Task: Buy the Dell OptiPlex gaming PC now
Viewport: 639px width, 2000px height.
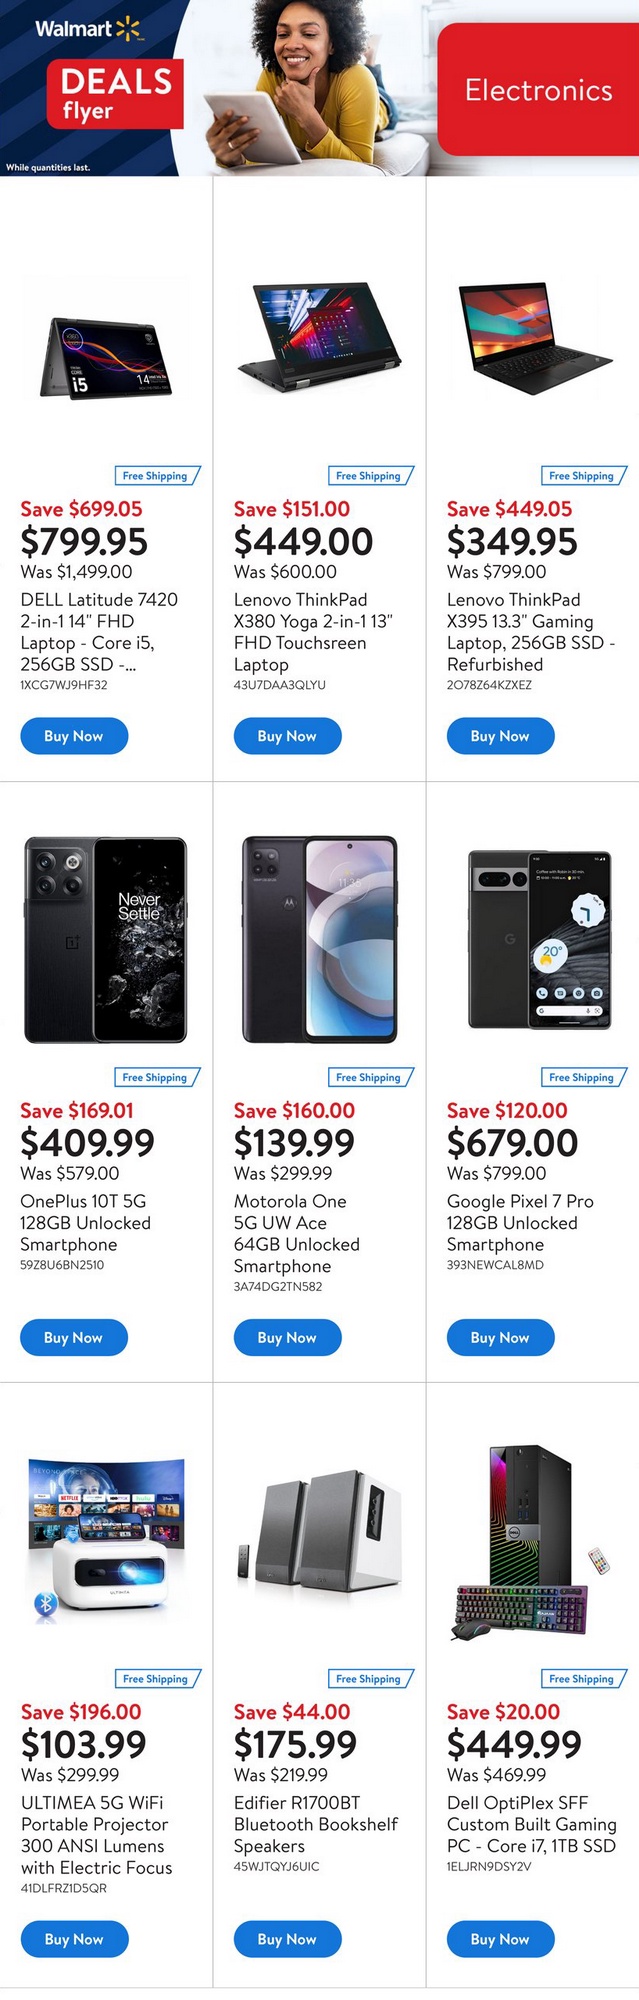Action: [x=500, y=1939]
